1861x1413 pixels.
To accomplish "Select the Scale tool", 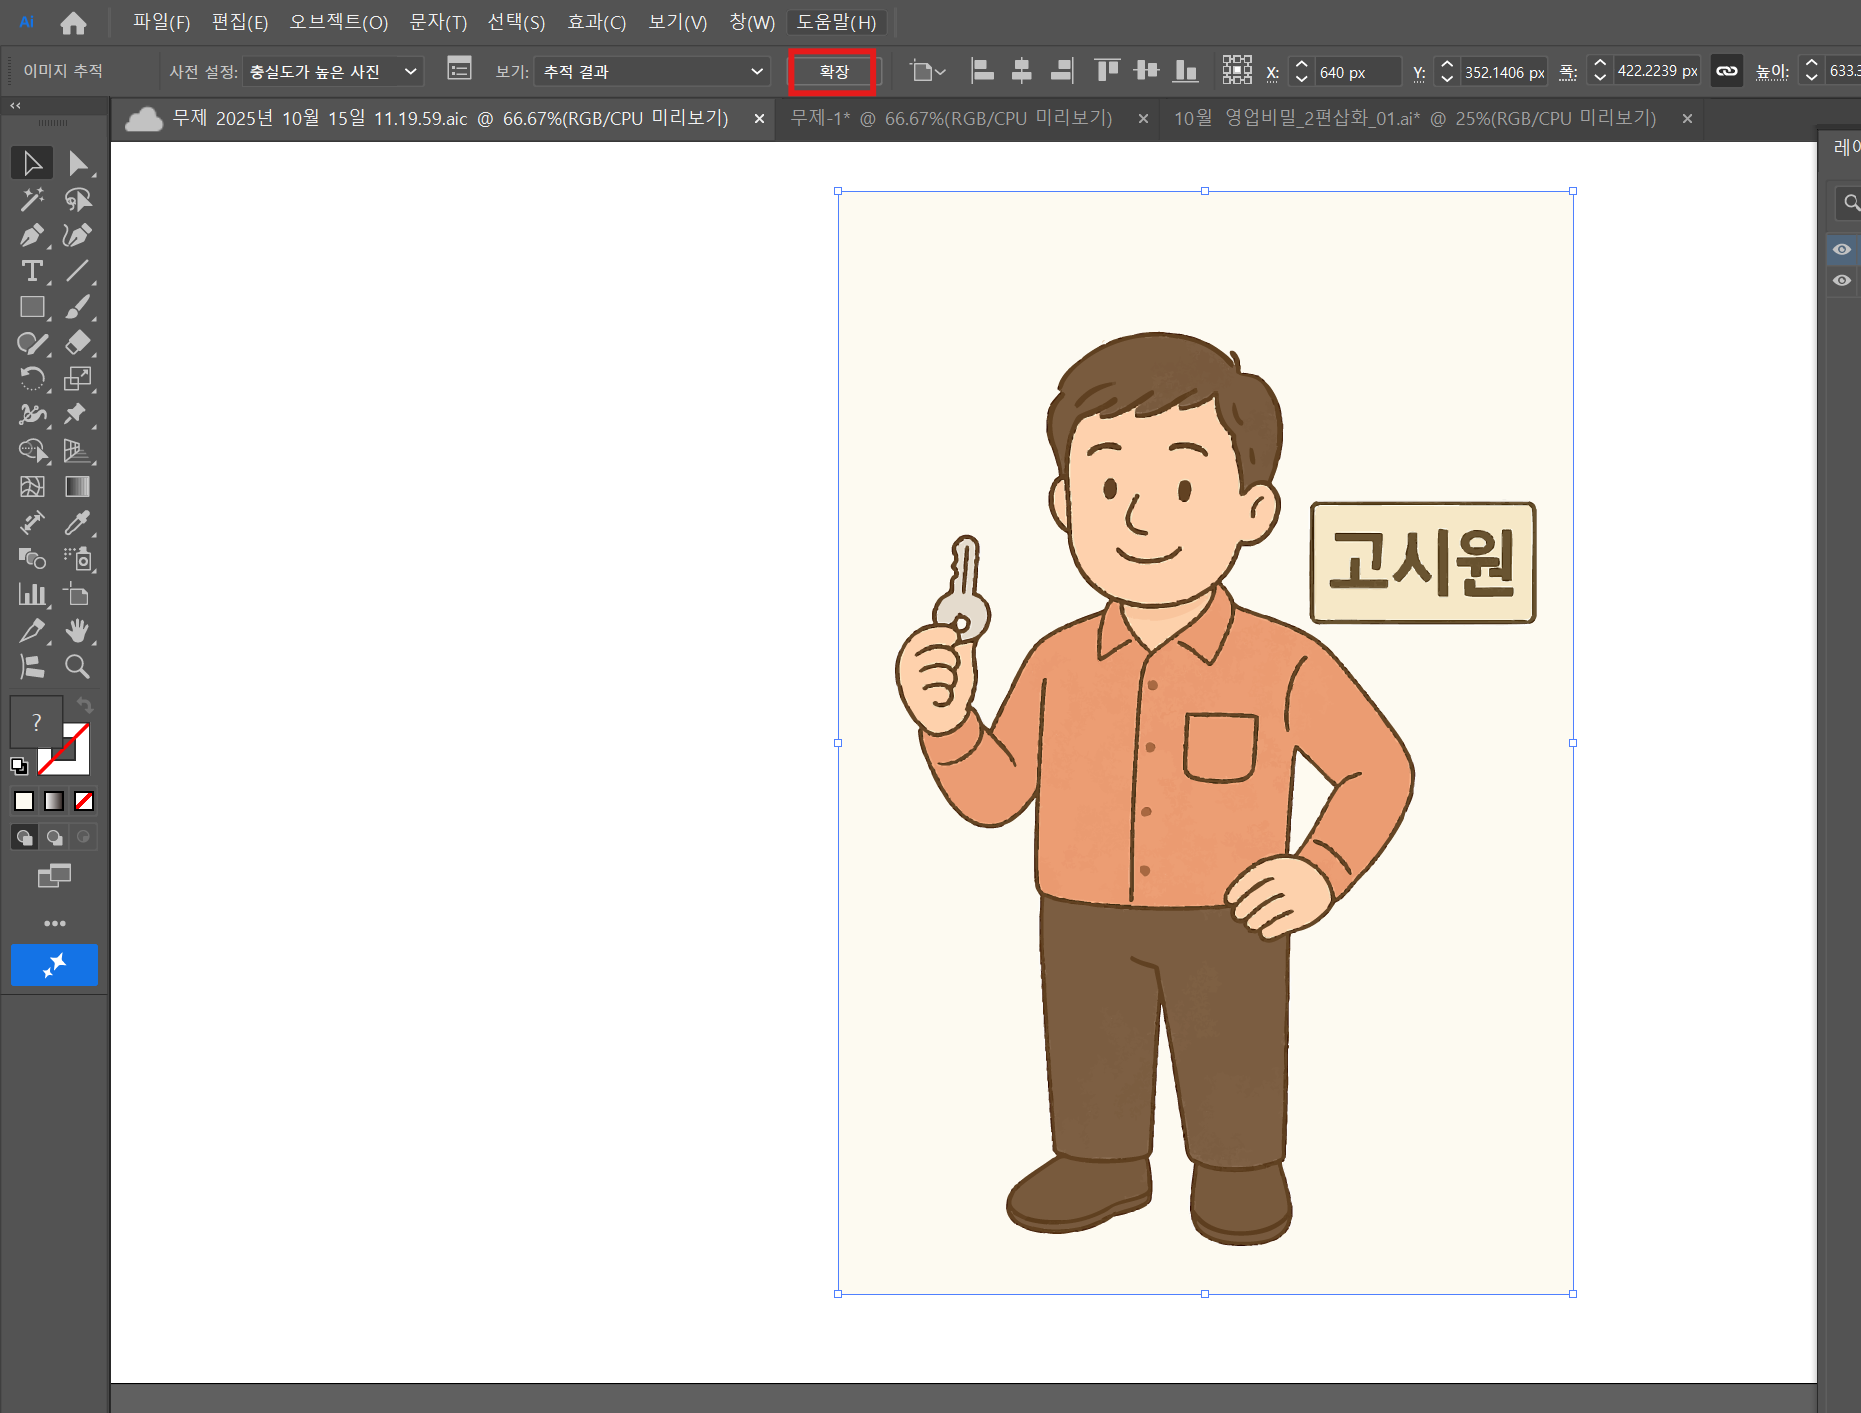I will pyautogui.click(x=77, y=379).
